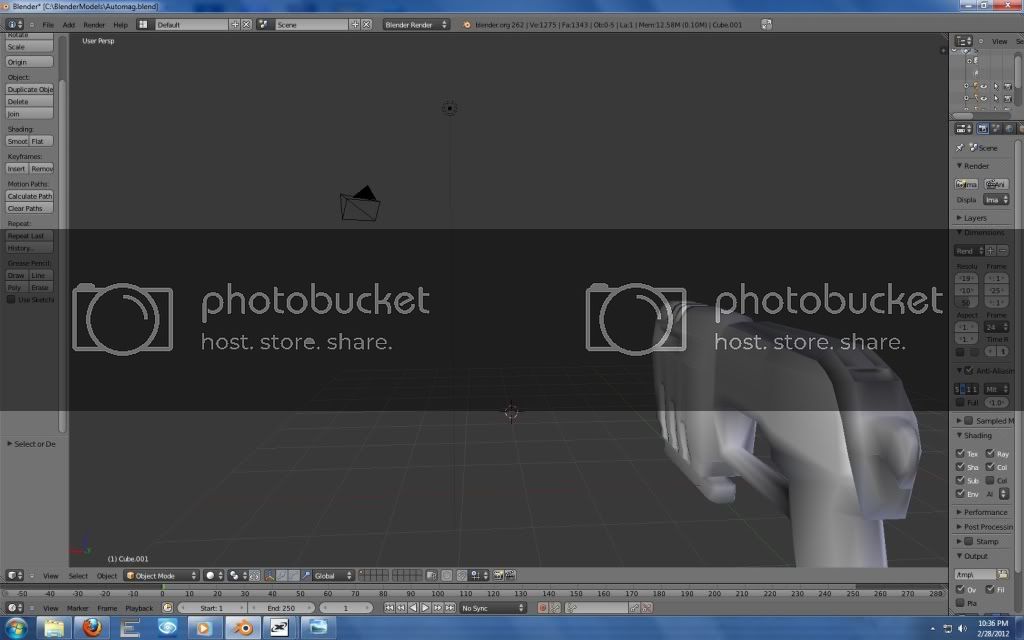Click the render Image button icon

967,184
